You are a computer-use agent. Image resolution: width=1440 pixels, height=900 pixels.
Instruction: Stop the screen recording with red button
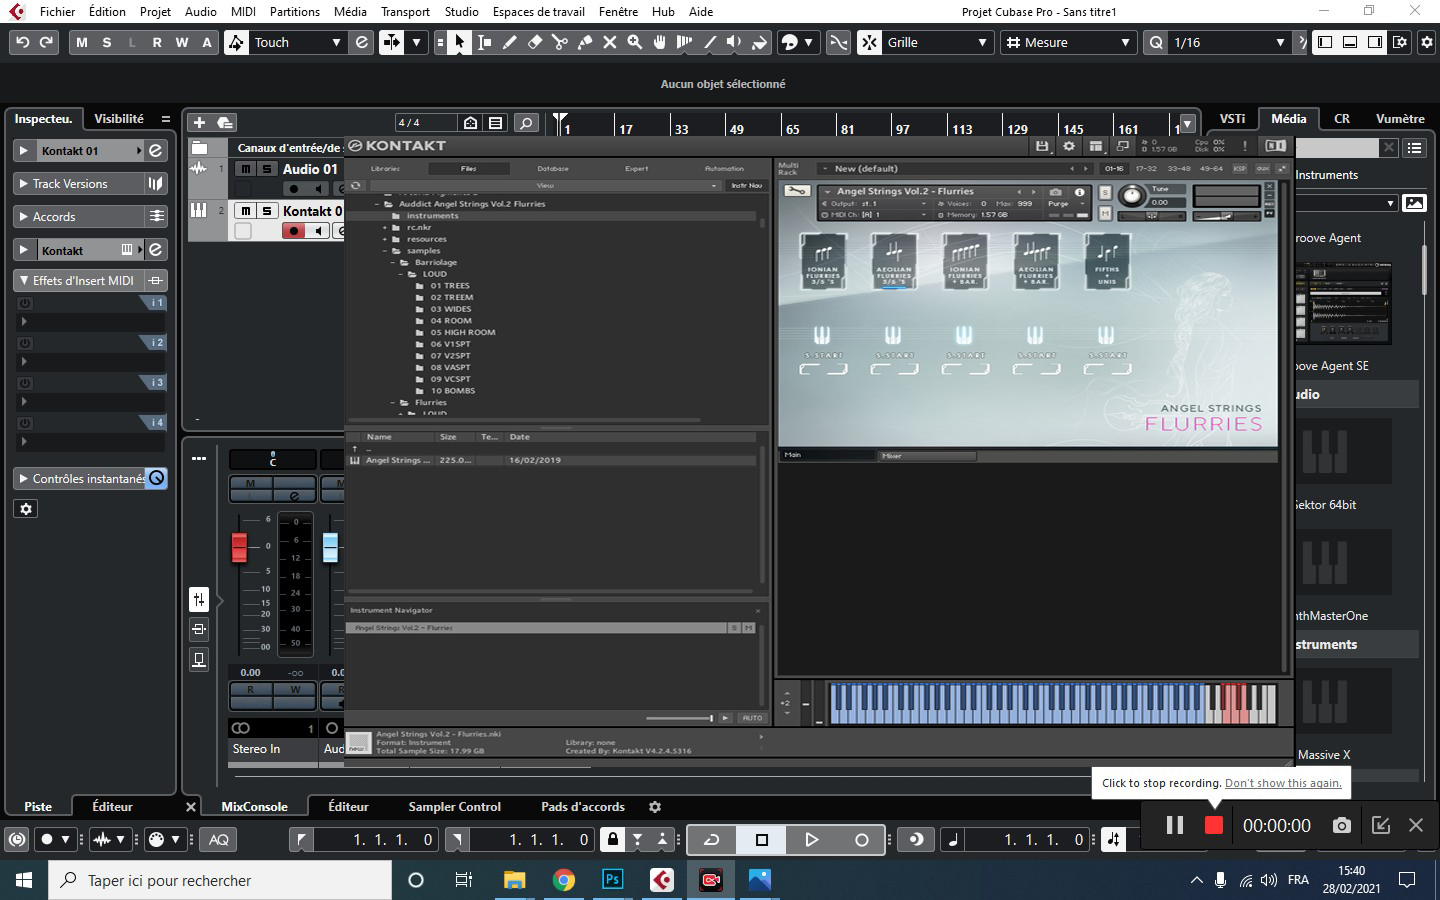[1214, 825]
